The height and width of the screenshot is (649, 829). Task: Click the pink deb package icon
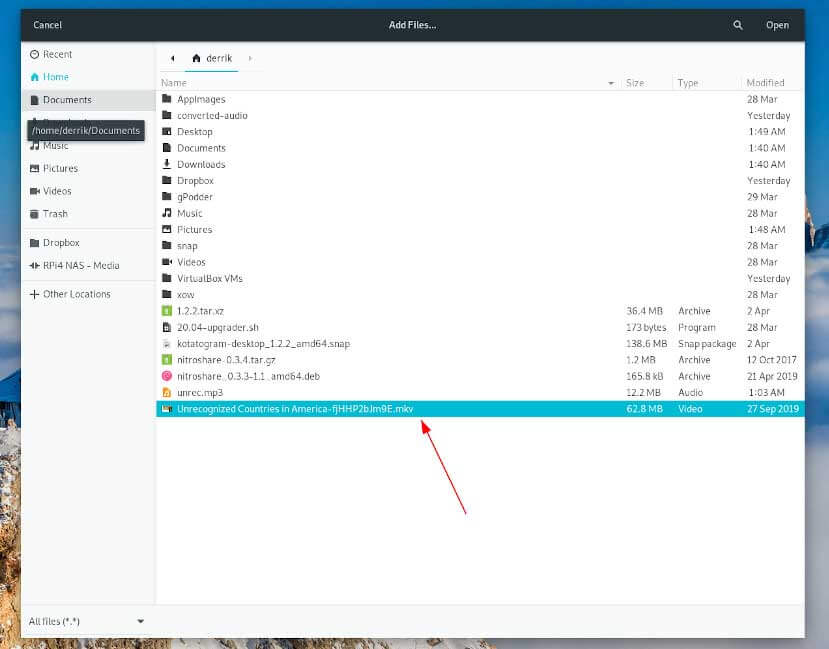[167, 376]
